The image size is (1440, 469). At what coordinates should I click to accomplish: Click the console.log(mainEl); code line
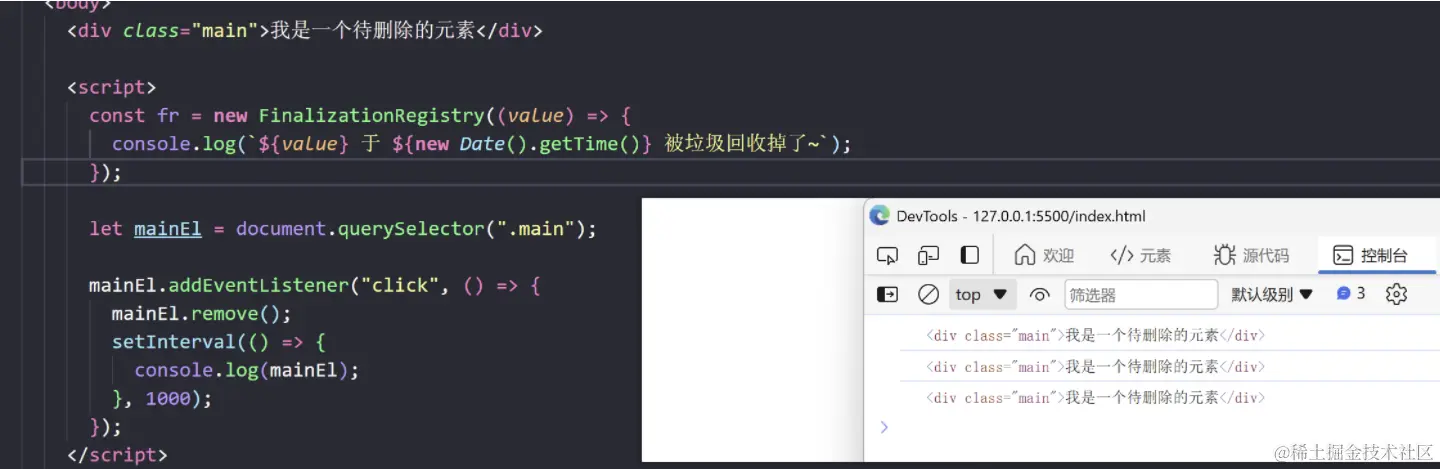click(246, 370)
